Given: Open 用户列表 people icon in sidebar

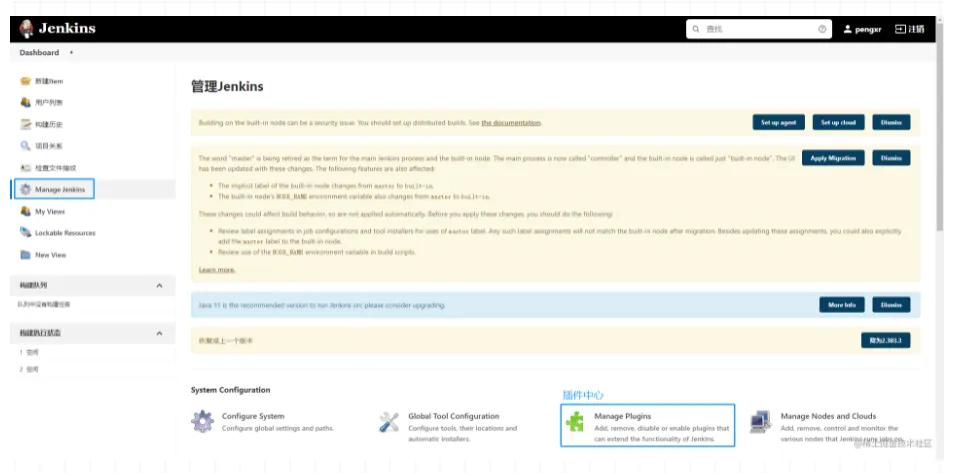Looking at the screenshot, I should pos(25,102).
